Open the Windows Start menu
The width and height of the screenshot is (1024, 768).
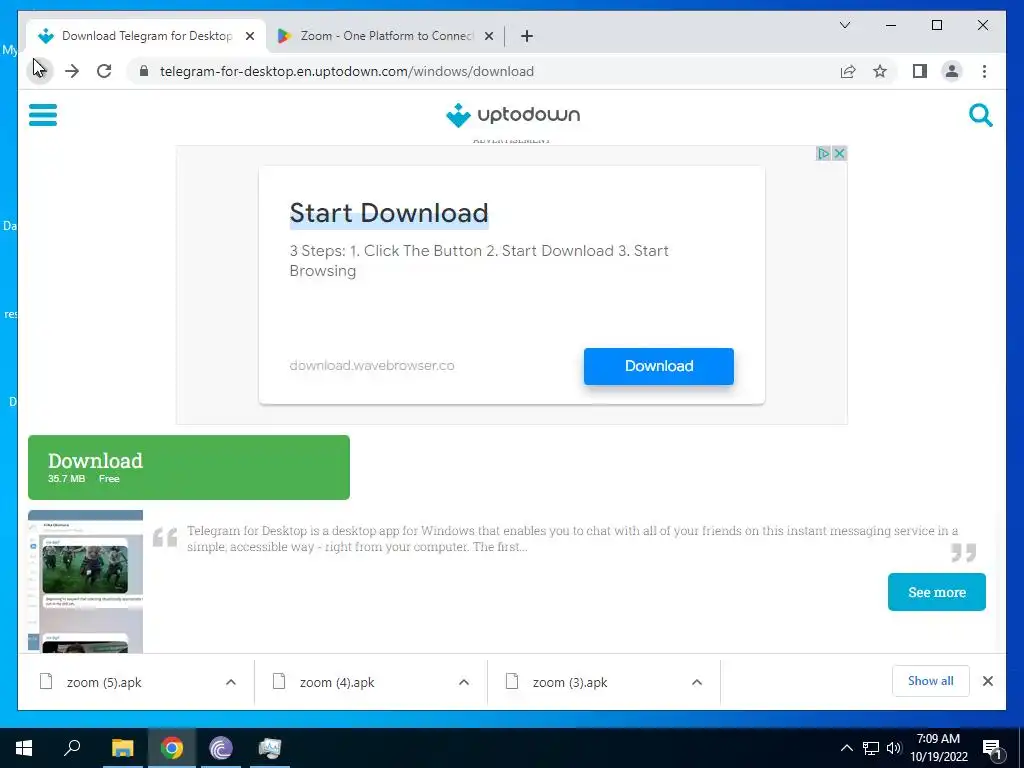click(x=24, y=748)
